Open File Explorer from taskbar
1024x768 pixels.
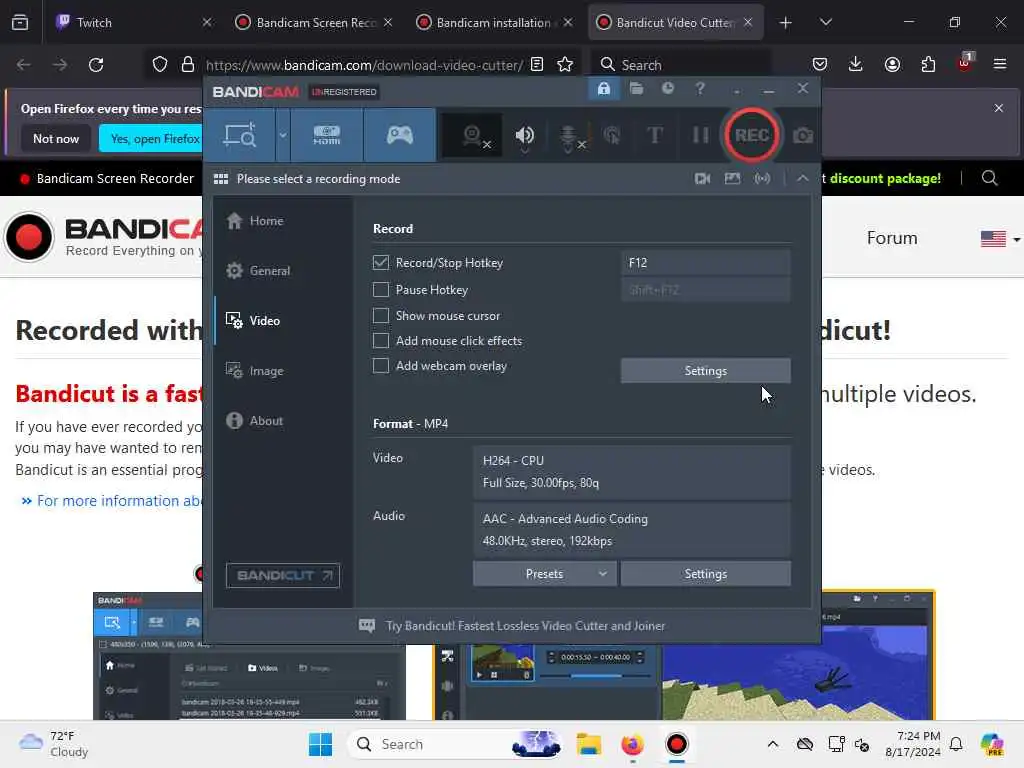pyautogui.click(x=588, y=744)
